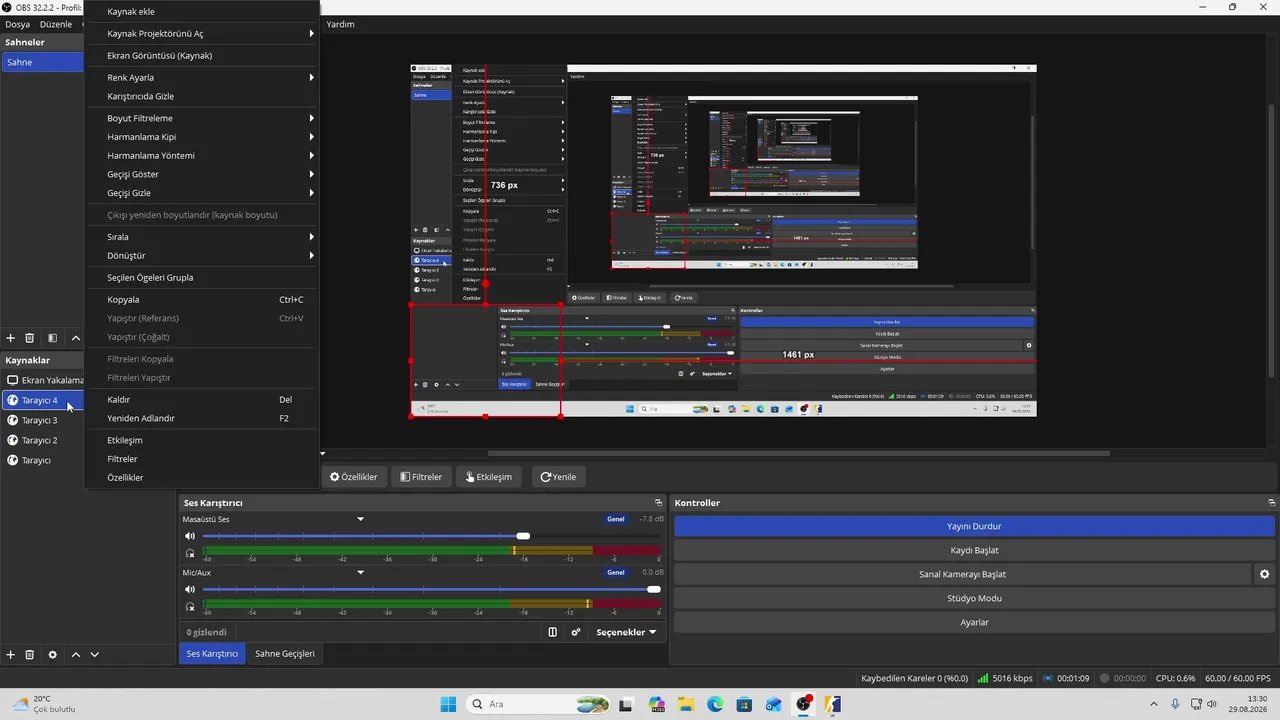Delete the selected scene with the trash icon
This screenshot has width=1280, height=720.
(x=30, y=338)
